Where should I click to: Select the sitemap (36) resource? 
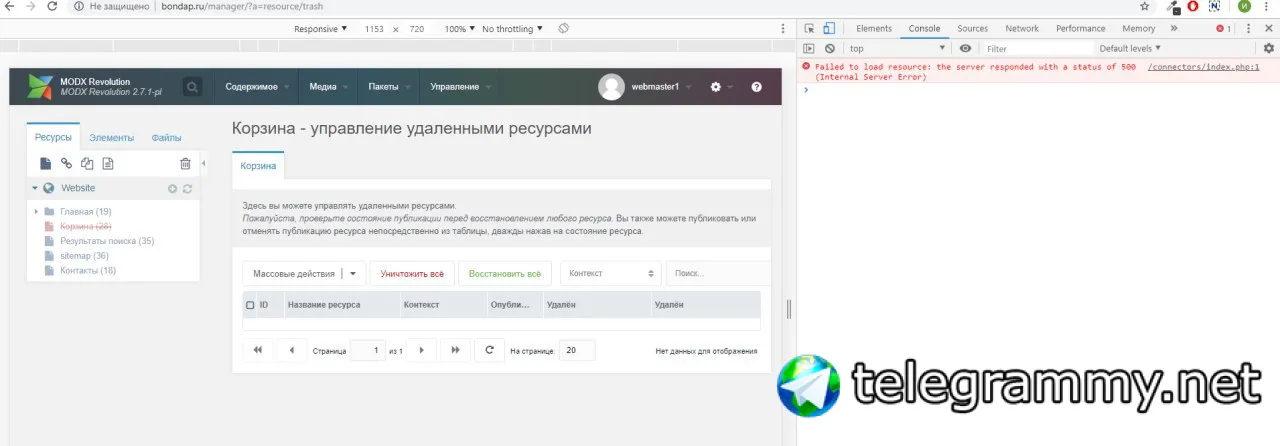84,256
